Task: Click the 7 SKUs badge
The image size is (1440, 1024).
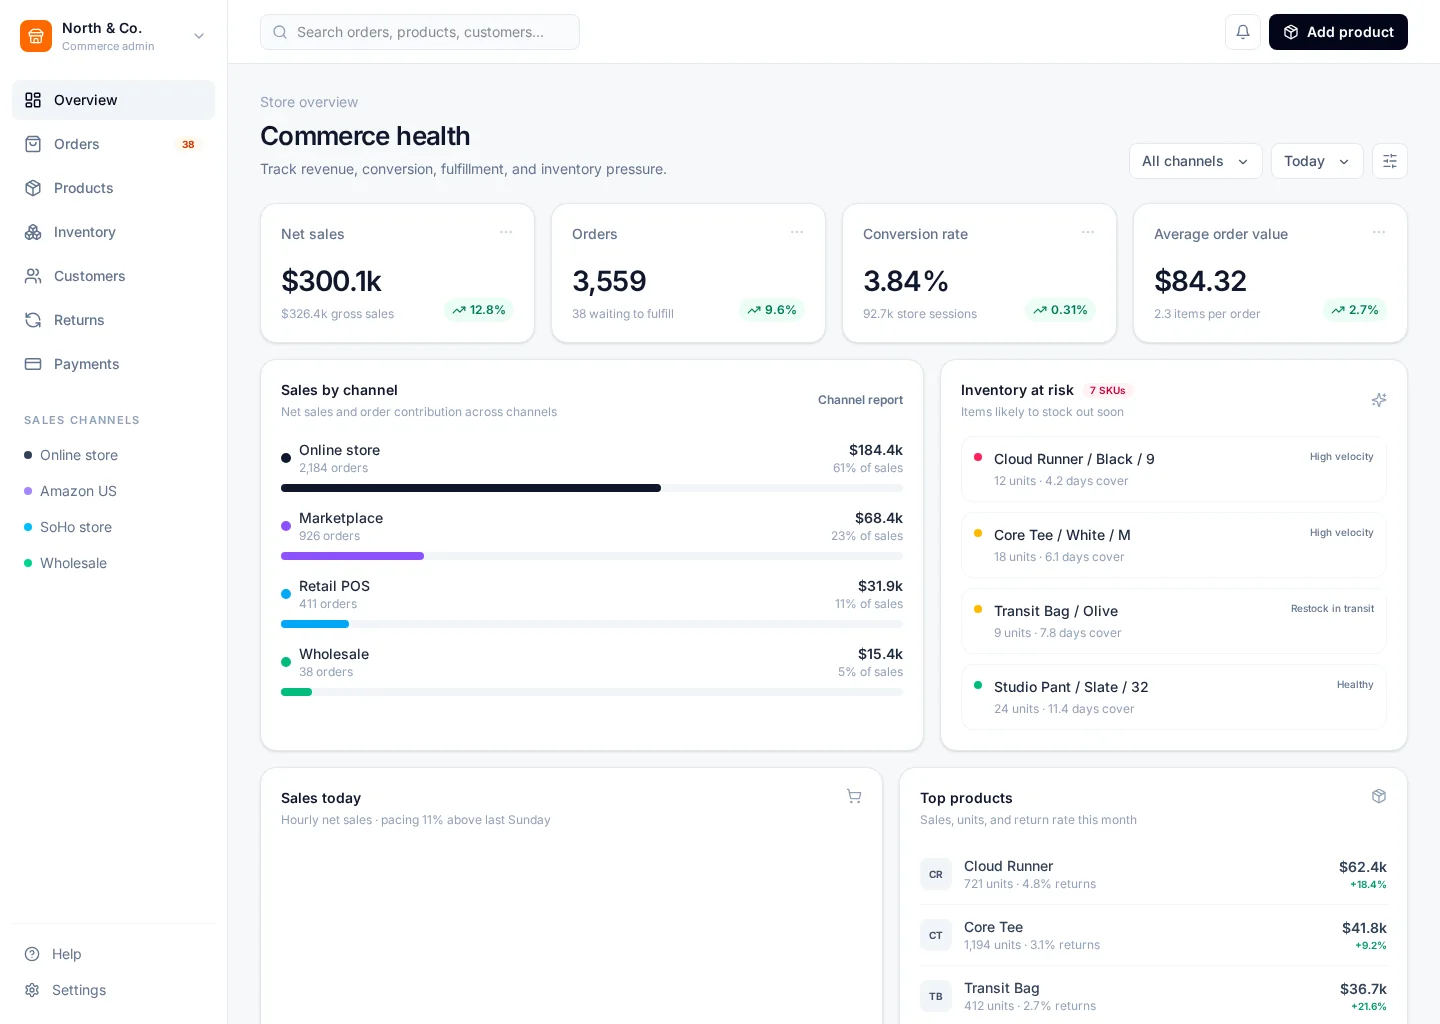Action: point(1107,390)
